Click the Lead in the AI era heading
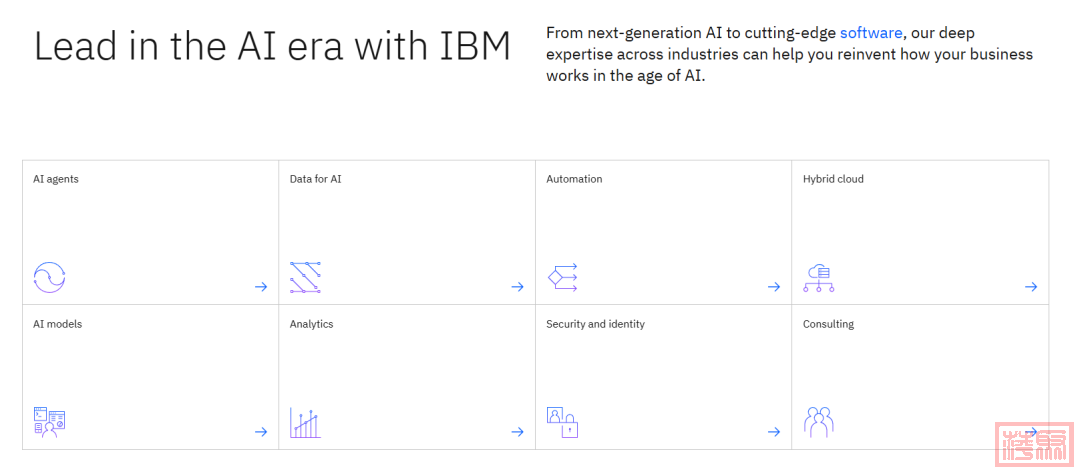 point(272,47)
